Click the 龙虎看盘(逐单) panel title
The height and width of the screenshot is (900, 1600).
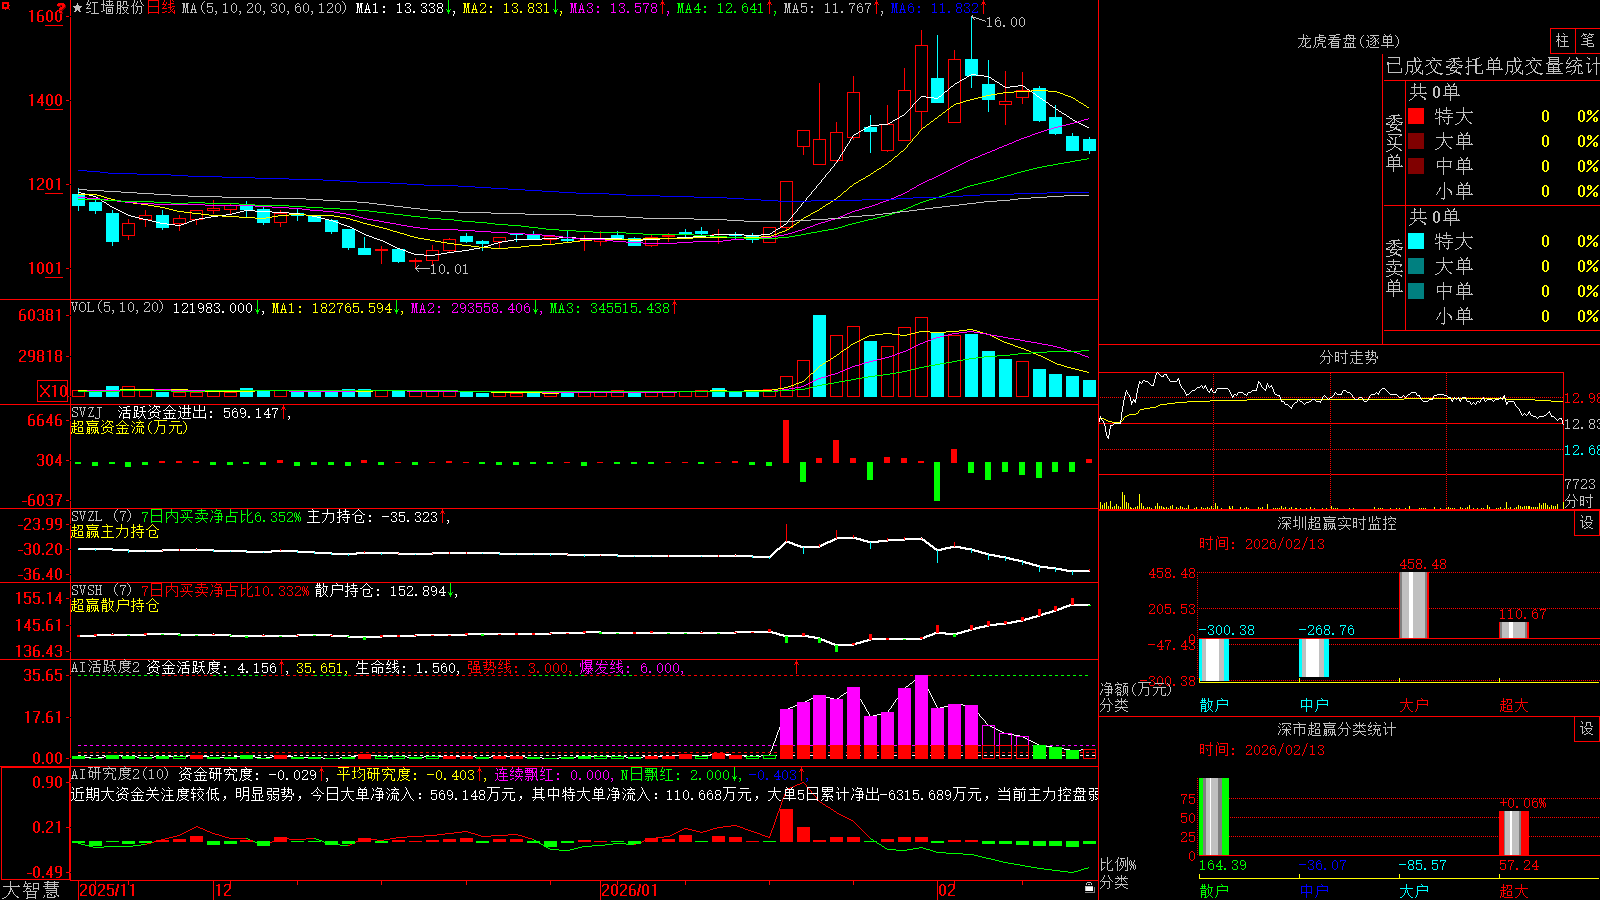click(x=1349, y=41)
